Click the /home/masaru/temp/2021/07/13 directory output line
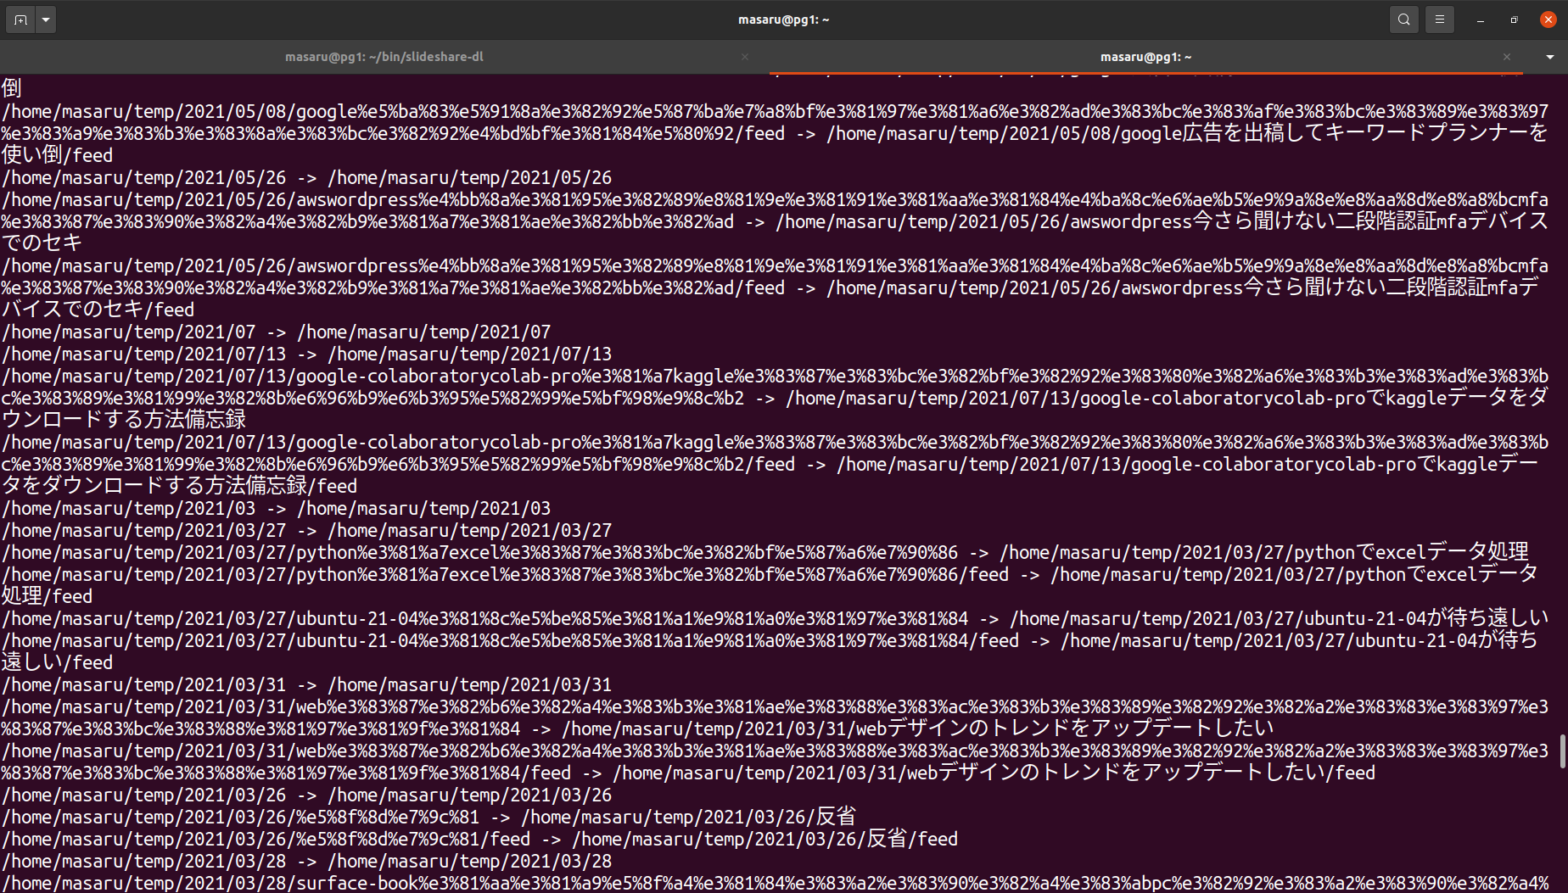This screenshot has width=1568, height=893. [306, 354]
